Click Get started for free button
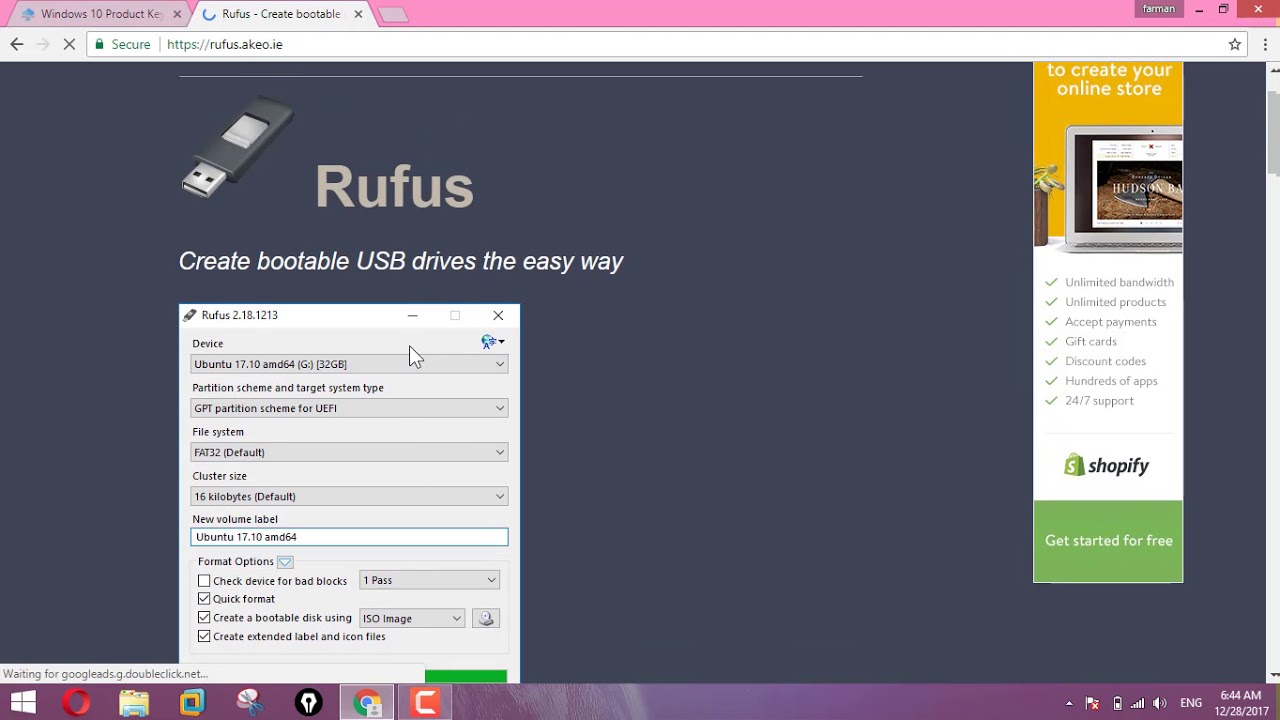The image size is (1280, 720). pos(1108,541)
